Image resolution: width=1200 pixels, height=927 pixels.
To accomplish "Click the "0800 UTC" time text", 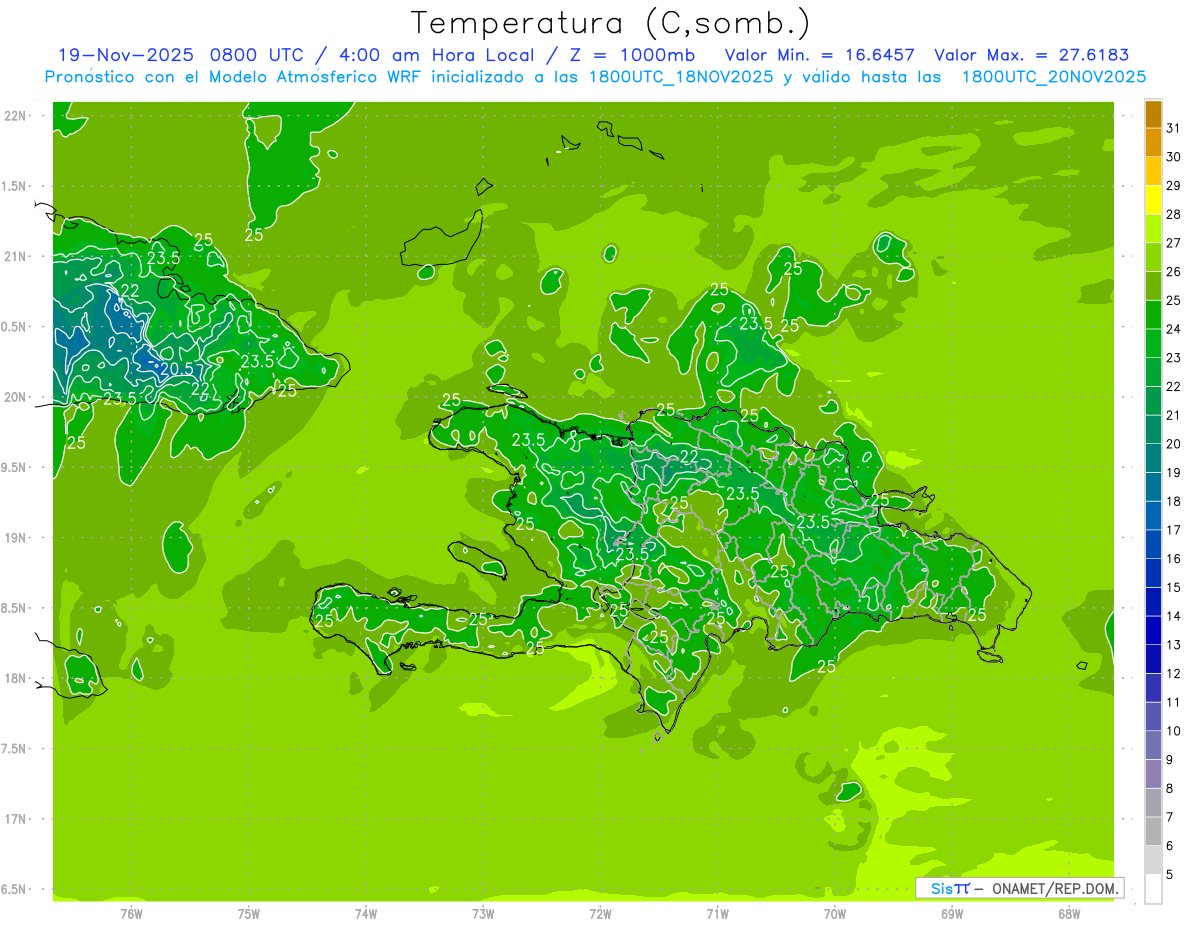I will coord(255,55).
